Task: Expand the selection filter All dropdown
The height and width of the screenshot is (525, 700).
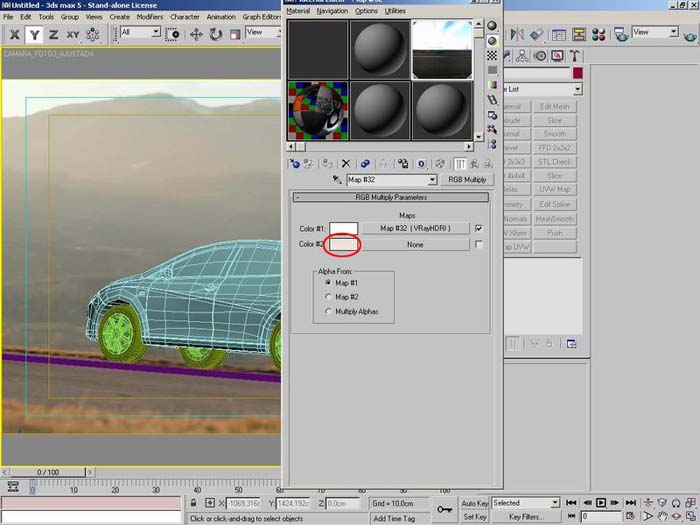Action: (x=155, y=33)
